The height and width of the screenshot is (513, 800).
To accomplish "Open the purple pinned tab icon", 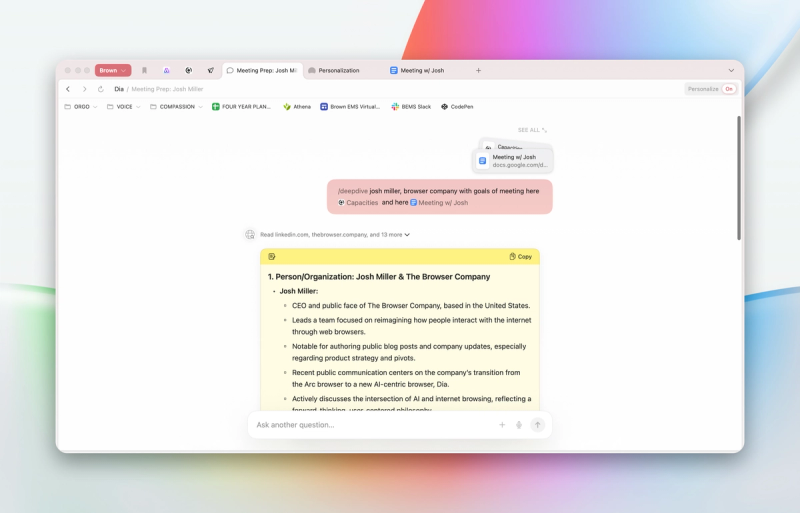I will [x=166, y=70].
